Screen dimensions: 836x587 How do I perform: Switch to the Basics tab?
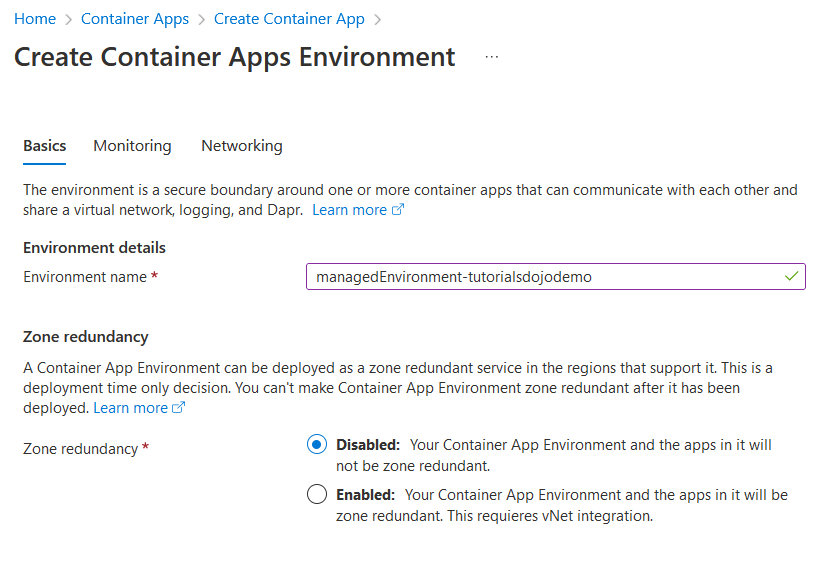[44, 146]
